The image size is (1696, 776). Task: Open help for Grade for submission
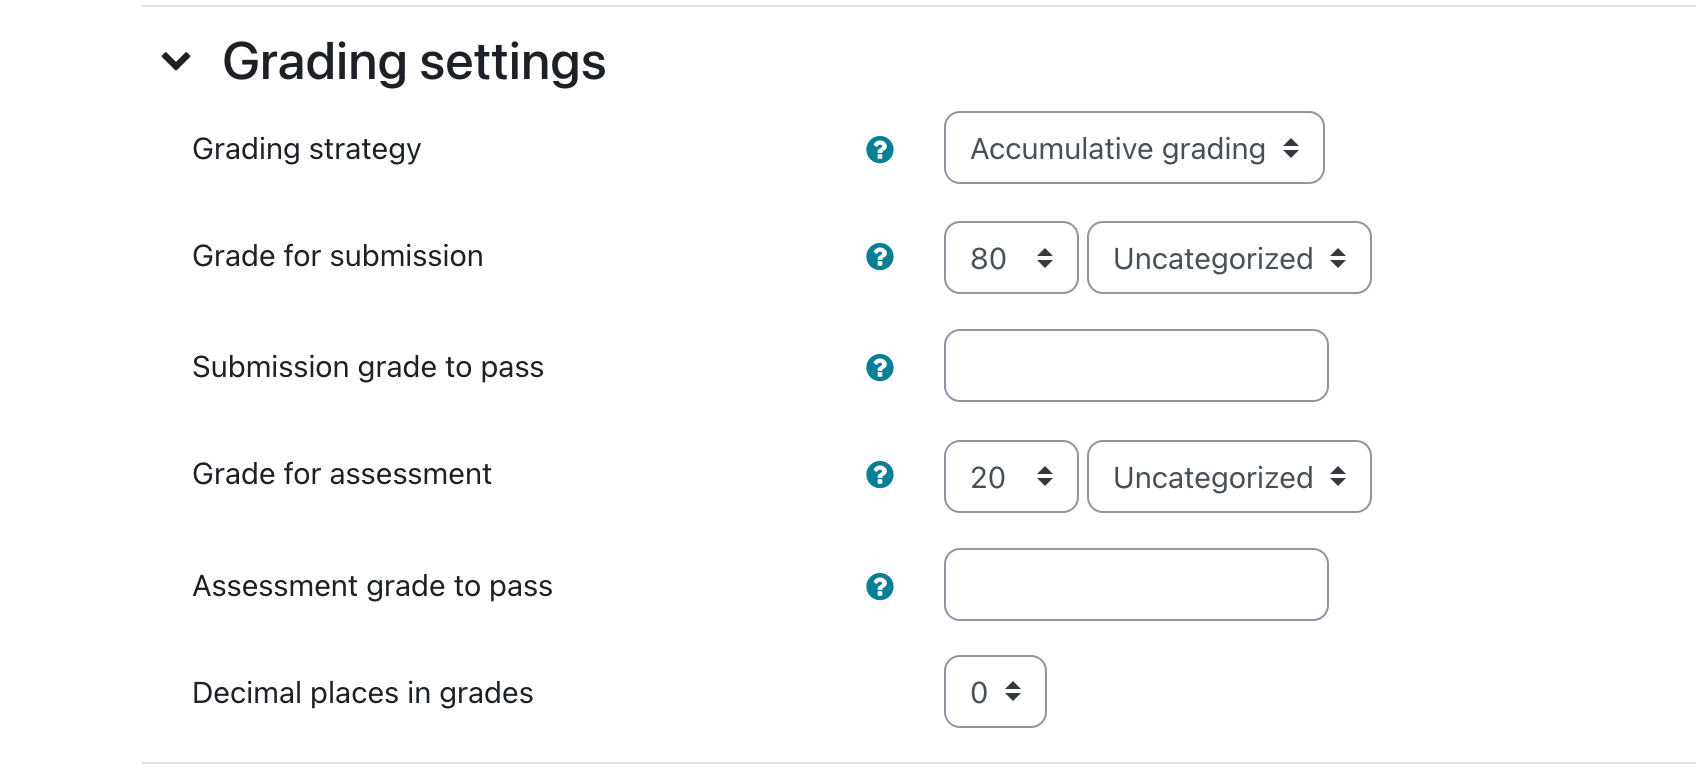tap(879, 256)
